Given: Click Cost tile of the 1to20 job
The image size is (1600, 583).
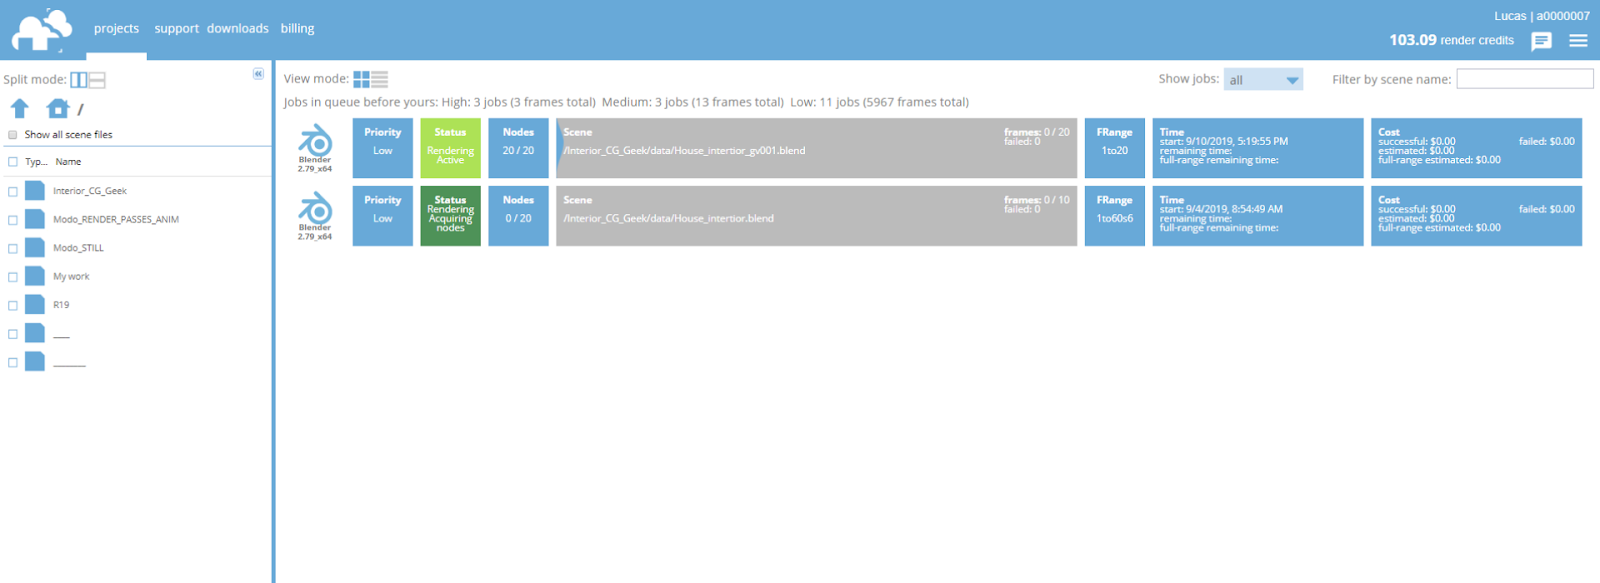Looking at the screenshot, I should (x=1477, y=148).
